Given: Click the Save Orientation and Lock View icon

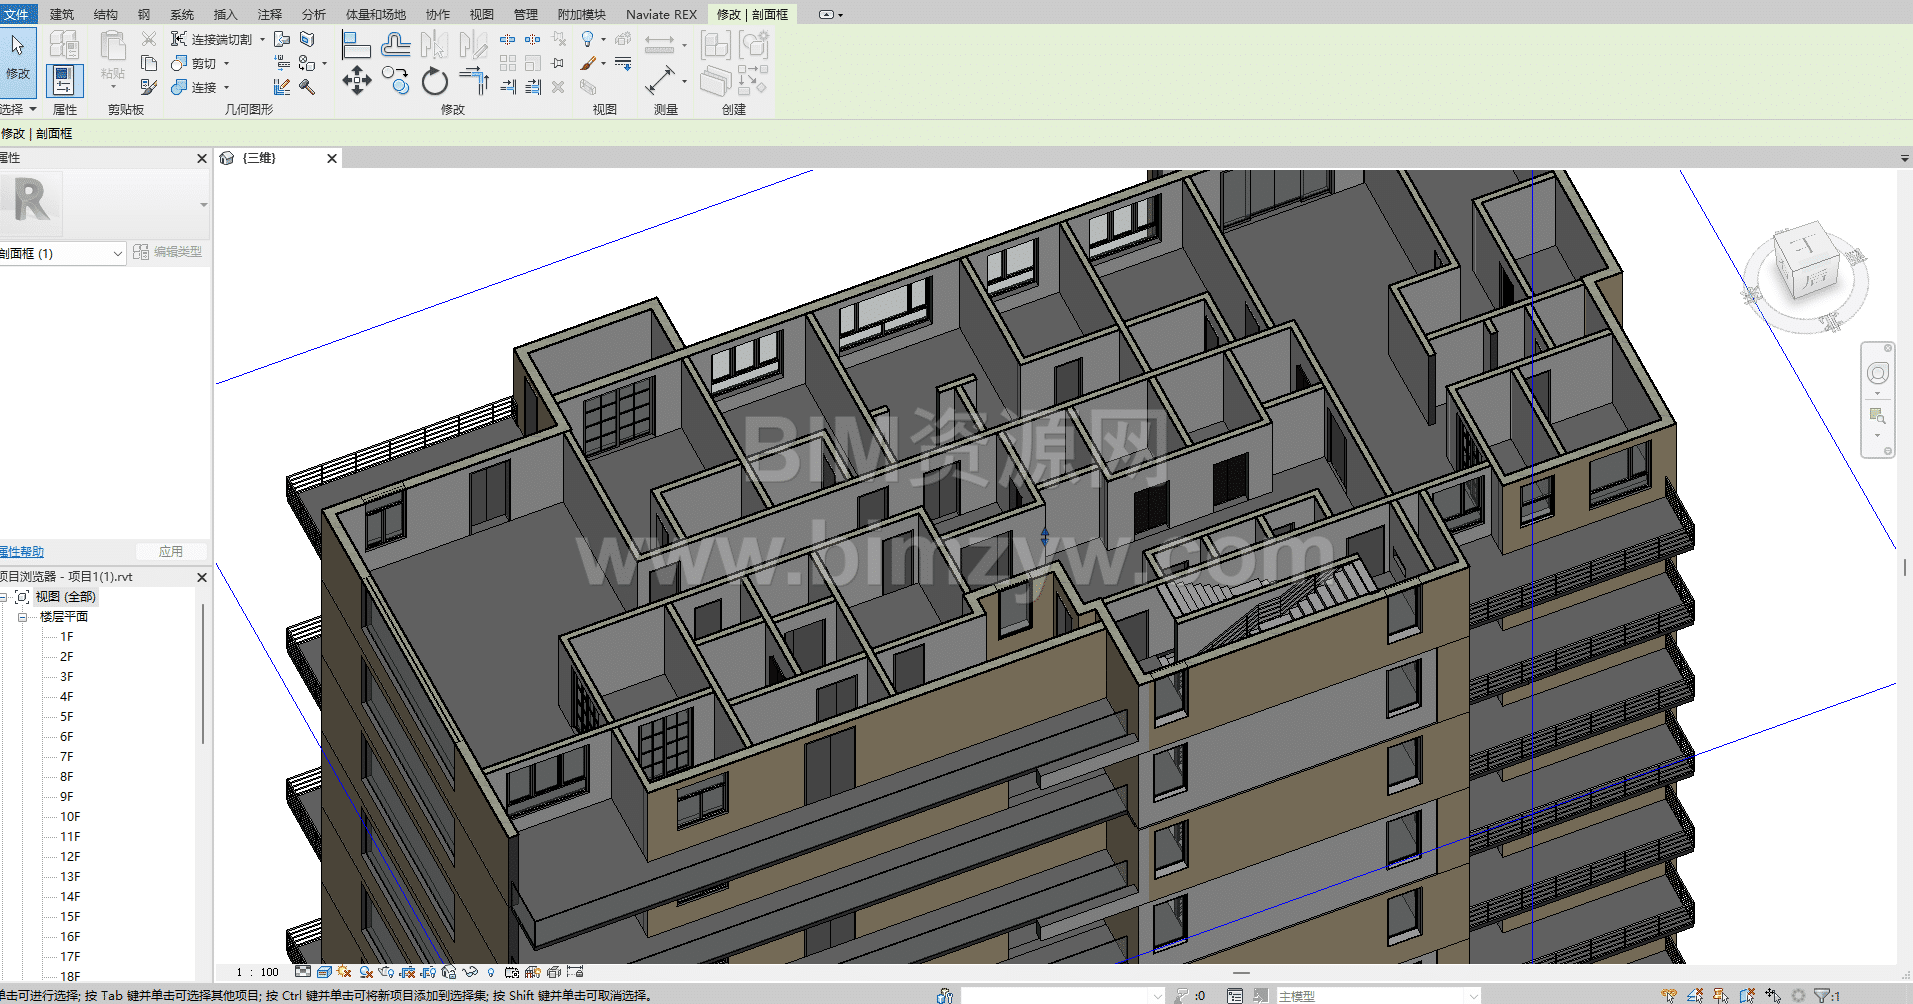Looking at the screenshot, I should coord(449,972).
